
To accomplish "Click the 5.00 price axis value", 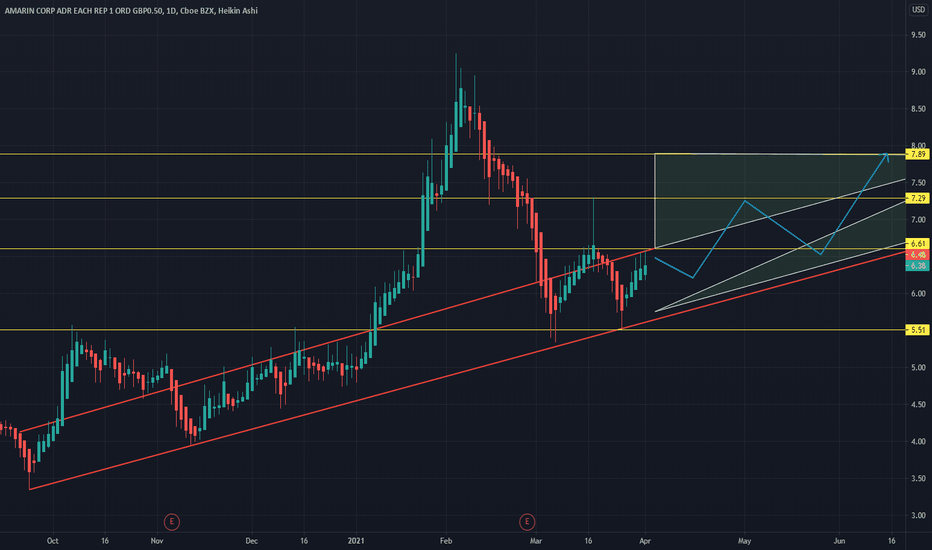I will 918,367.
